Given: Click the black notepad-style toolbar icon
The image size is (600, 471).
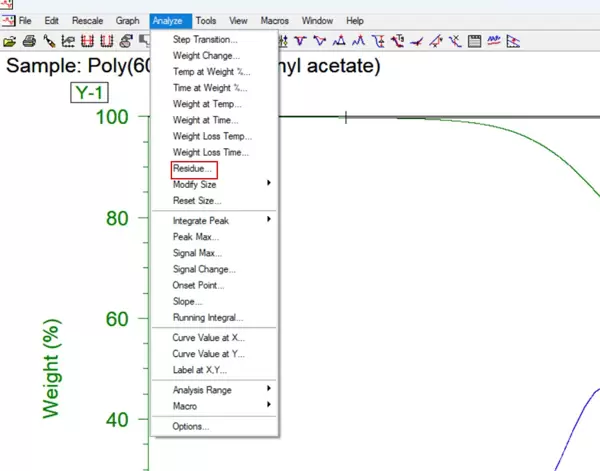Looking at the screenshot, I should (475, 41).
